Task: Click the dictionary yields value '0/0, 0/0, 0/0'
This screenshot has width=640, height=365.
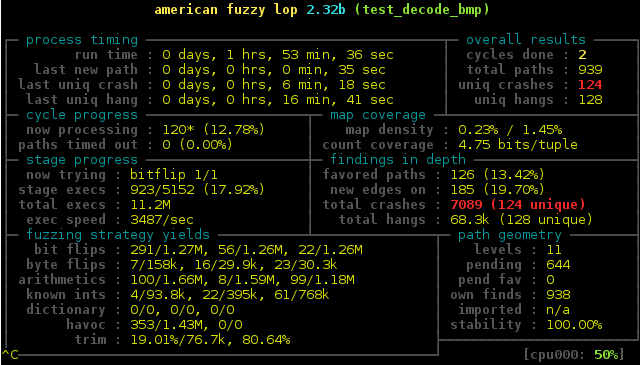Action: [182, 310]
